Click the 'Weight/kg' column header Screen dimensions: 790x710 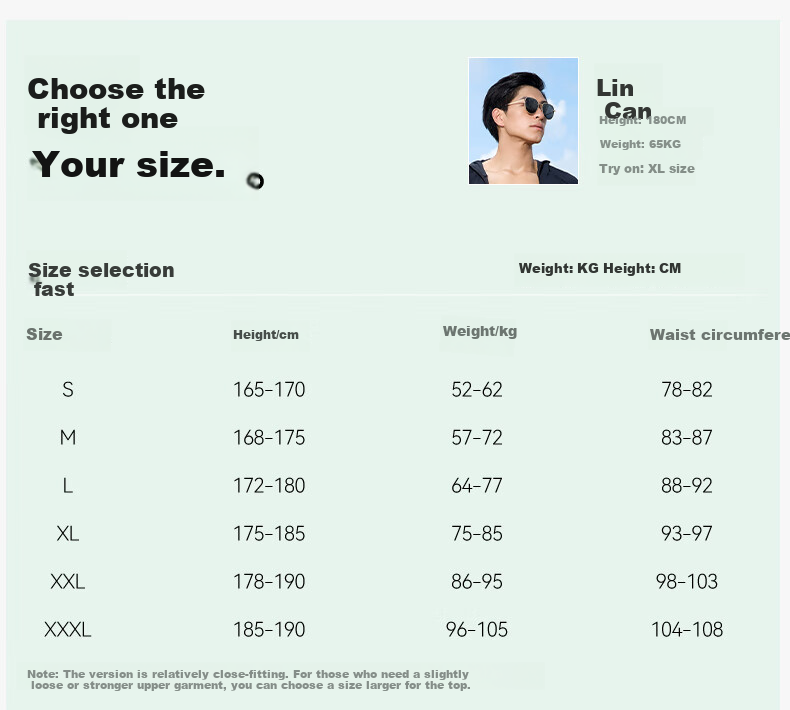(480, 331)
